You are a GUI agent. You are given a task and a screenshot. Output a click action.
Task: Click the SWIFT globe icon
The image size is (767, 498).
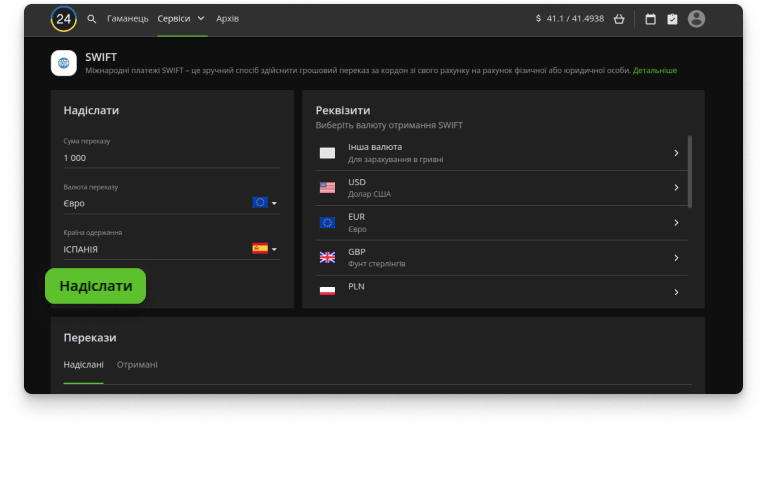point(64,63)
